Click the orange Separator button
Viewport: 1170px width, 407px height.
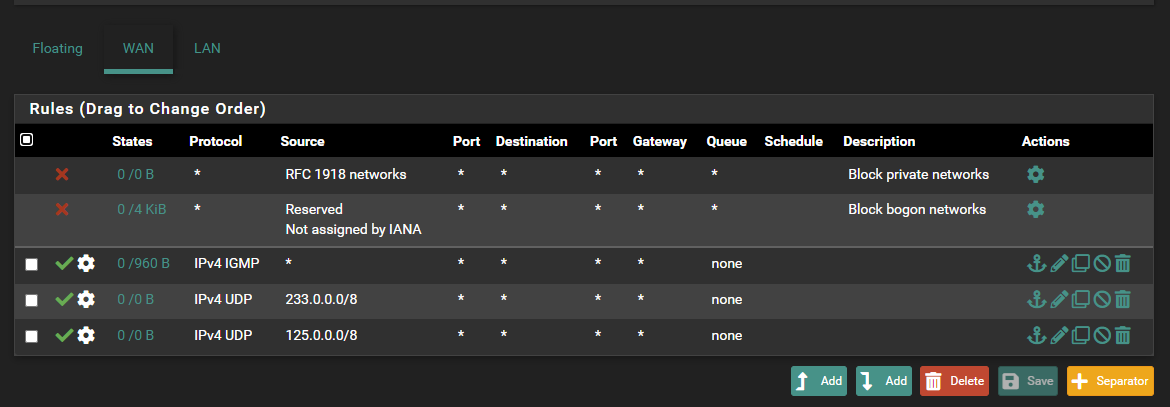[1110, 381]
